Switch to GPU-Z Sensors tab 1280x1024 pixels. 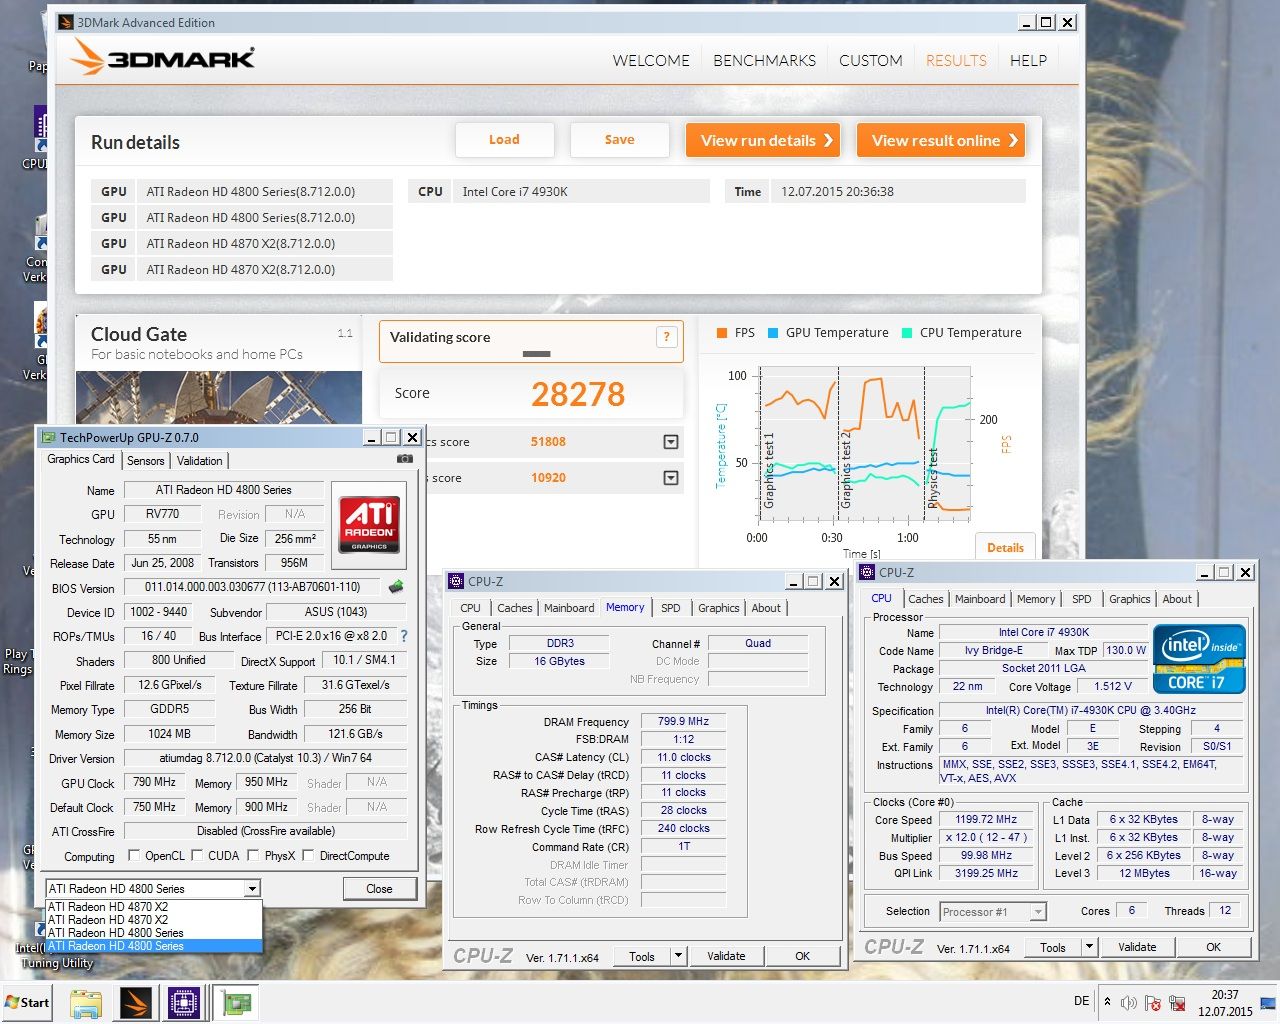(145, 460)
